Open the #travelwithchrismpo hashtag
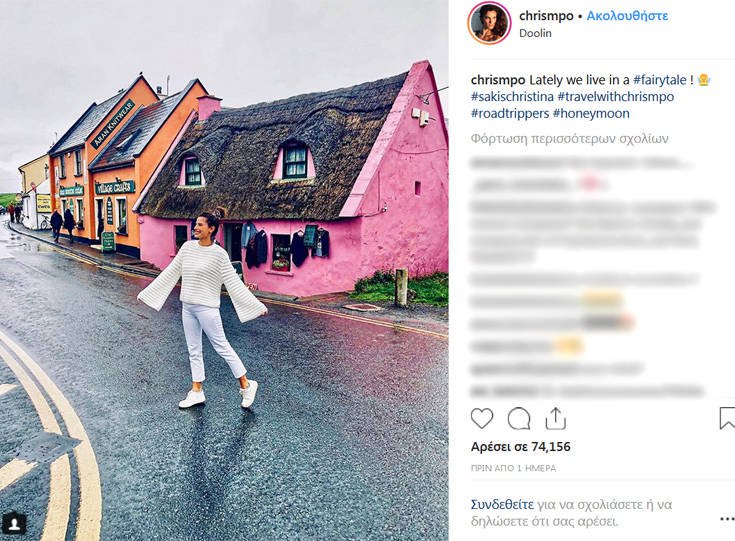The height and width of the screenshot is (541, 735). pyautogui.click(x=616, y=97)
